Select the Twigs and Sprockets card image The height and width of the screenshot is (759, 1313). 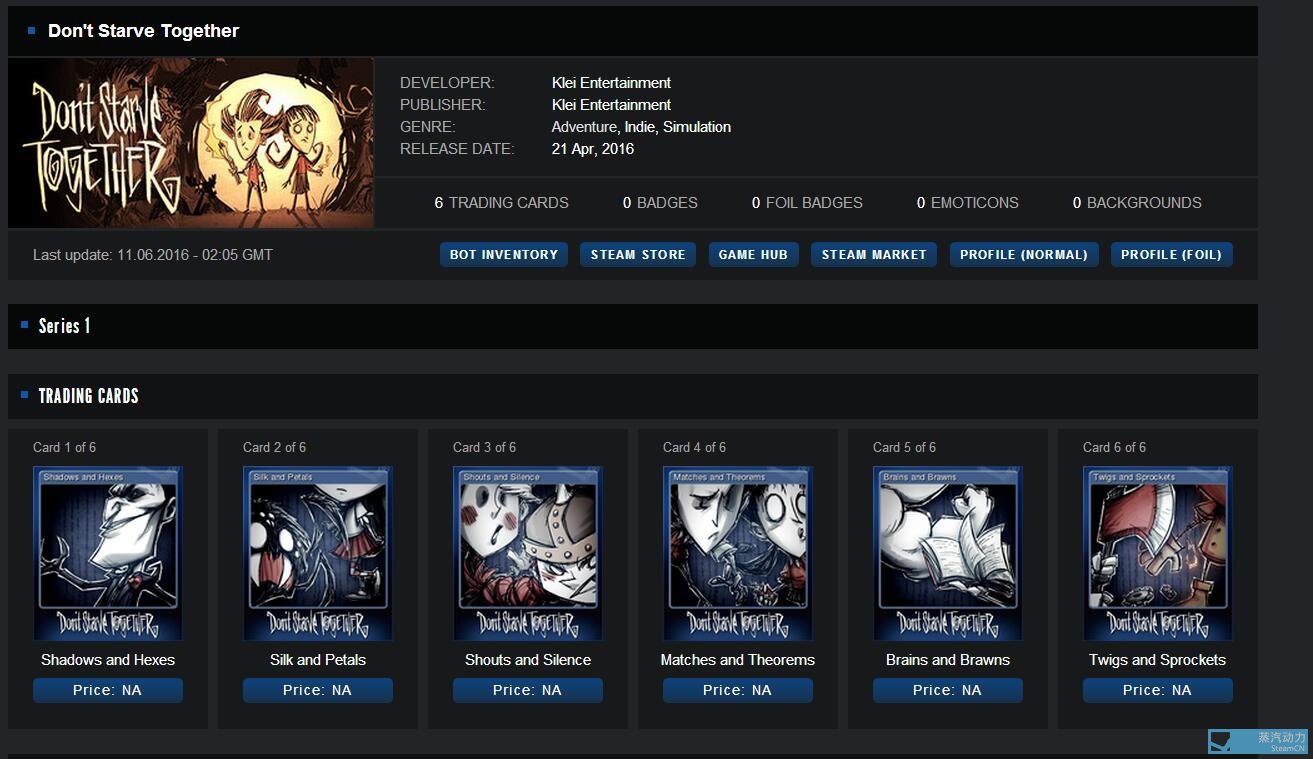coord(1158,553)
